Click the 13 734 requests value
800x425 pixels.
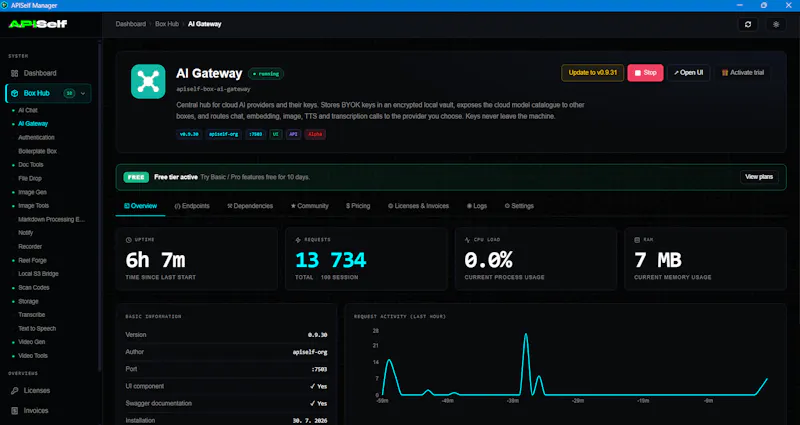[331, 260]
